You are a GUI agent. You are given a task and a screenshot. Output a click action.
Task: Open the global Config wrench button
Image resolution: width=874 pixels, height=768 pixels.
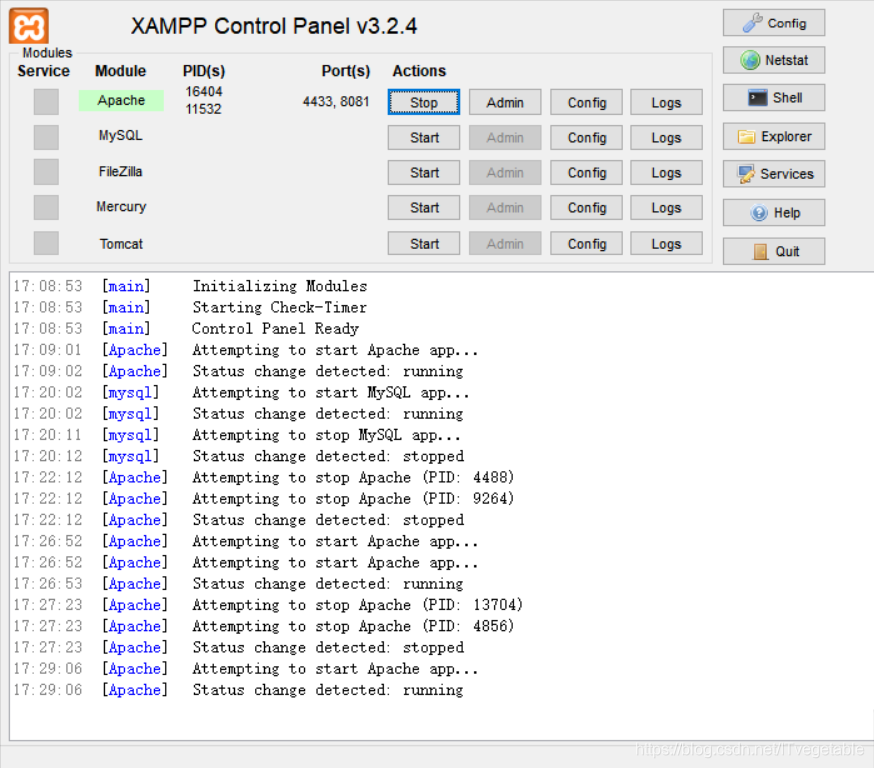(774, 23)
